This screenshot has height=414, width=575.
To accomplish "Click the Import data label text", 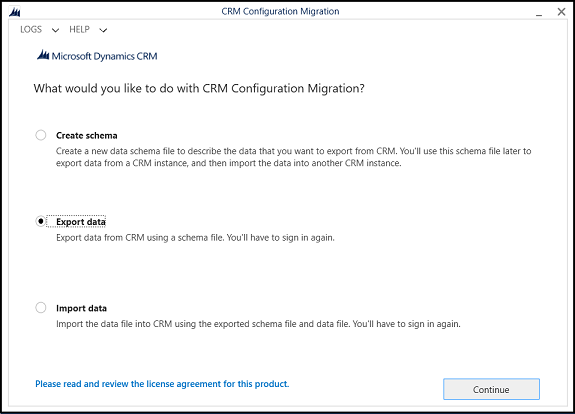I will pyautogui.click(x=81, y=308).
